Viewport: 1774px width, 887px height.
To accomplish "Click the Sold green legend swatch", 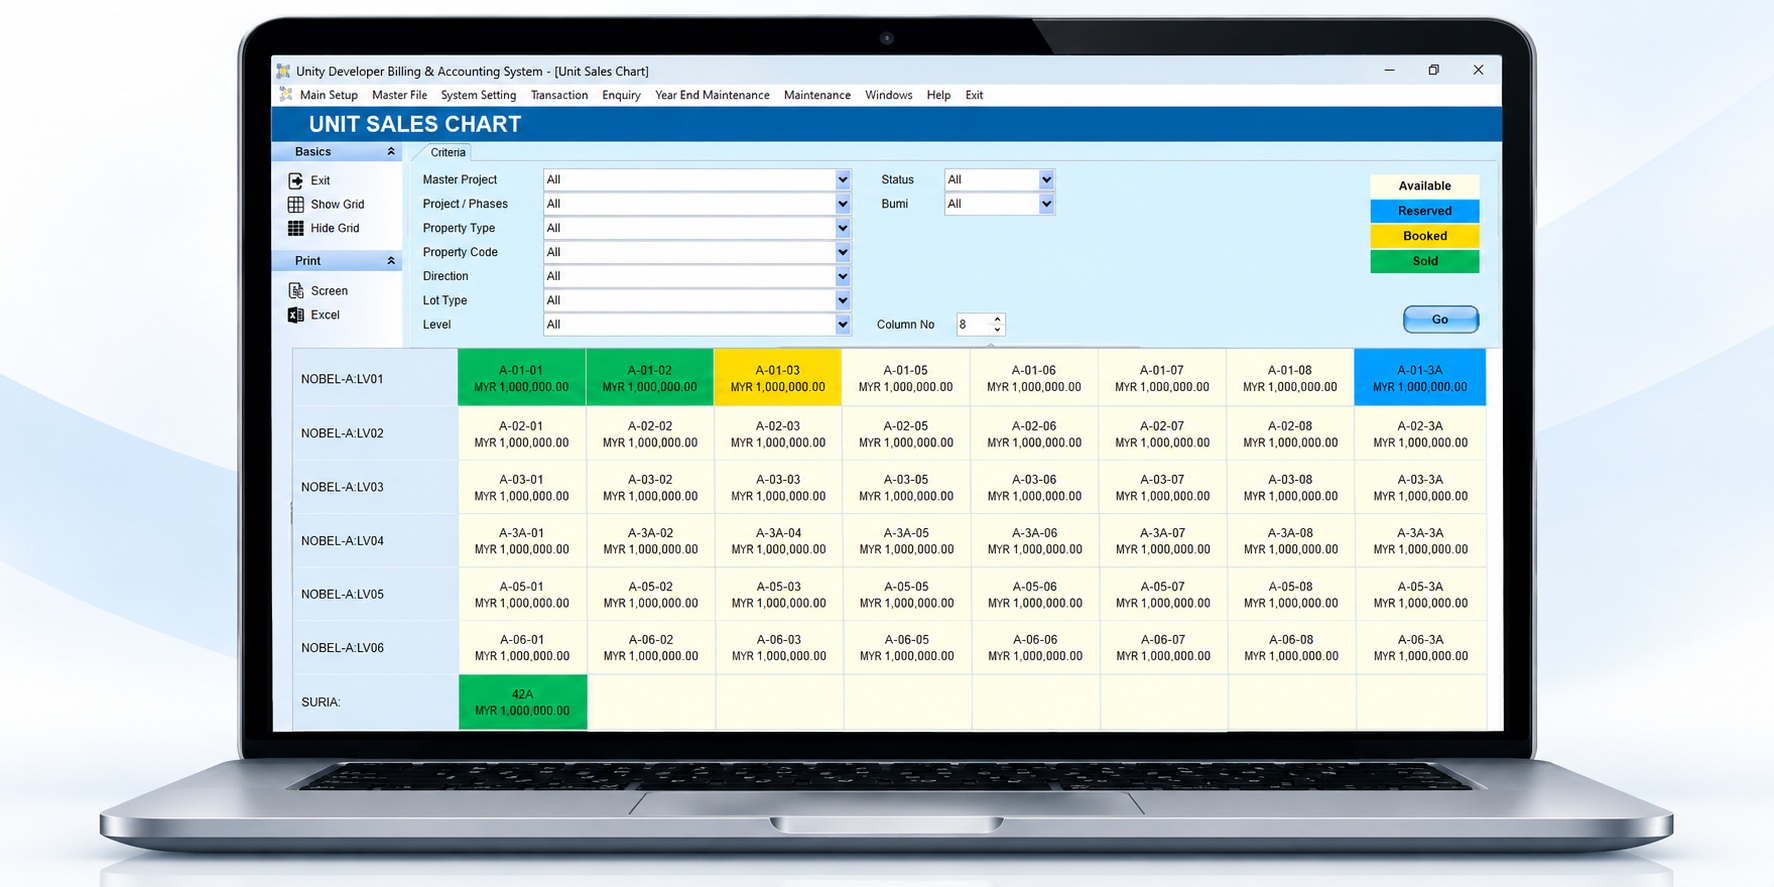I will tap(1424, 261).
